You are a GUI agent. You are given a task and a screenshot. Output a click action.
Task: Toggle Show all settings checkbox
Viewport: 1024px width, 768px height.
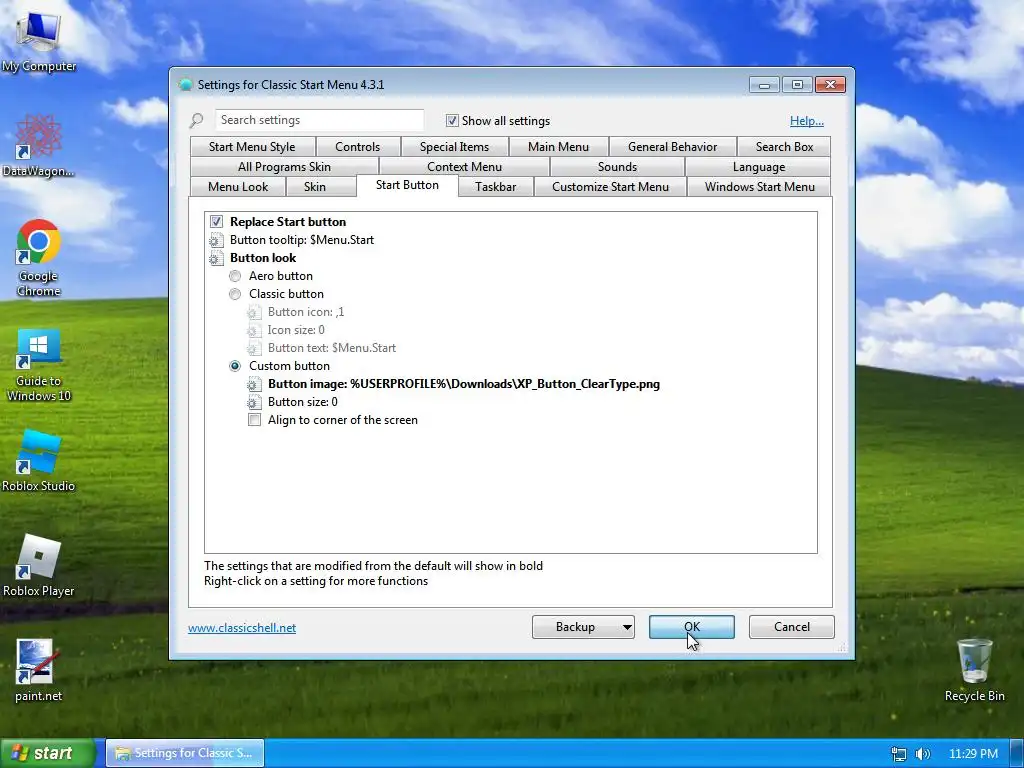[x=452, y=121]
